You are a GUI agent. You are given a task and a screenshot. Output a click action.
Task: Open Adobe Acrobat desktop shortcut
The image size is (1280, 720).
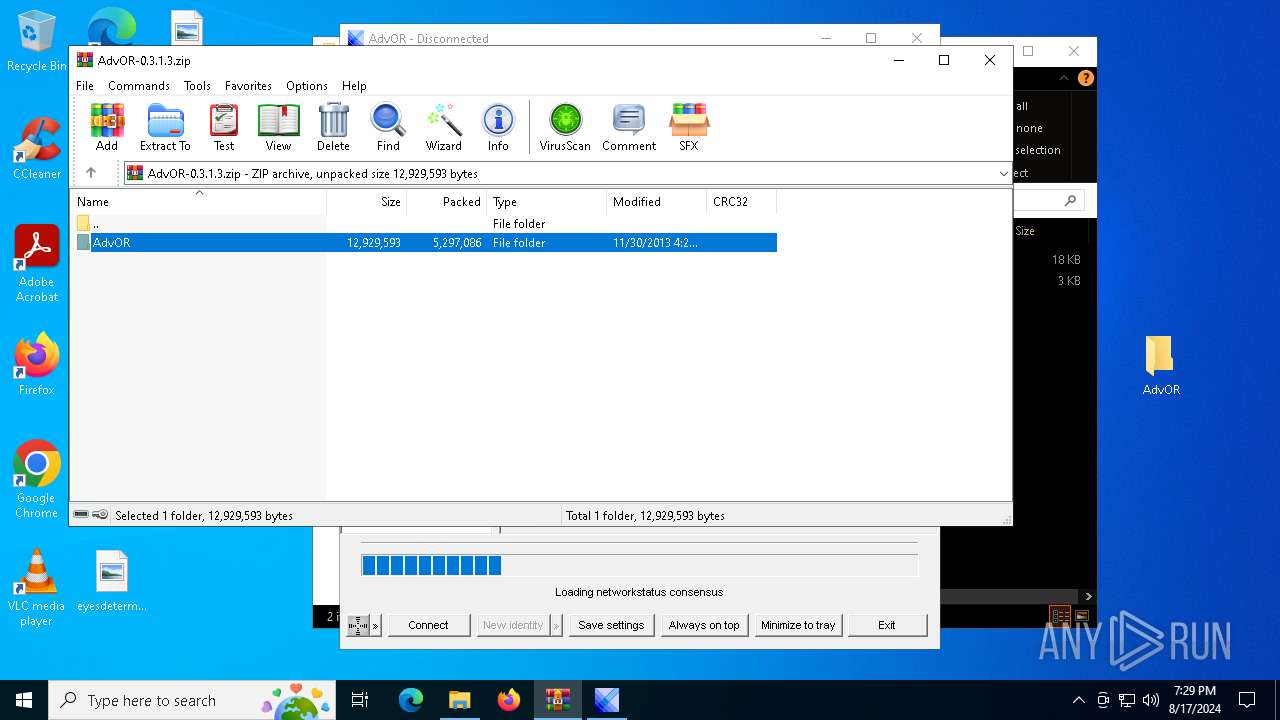(36, 265)
